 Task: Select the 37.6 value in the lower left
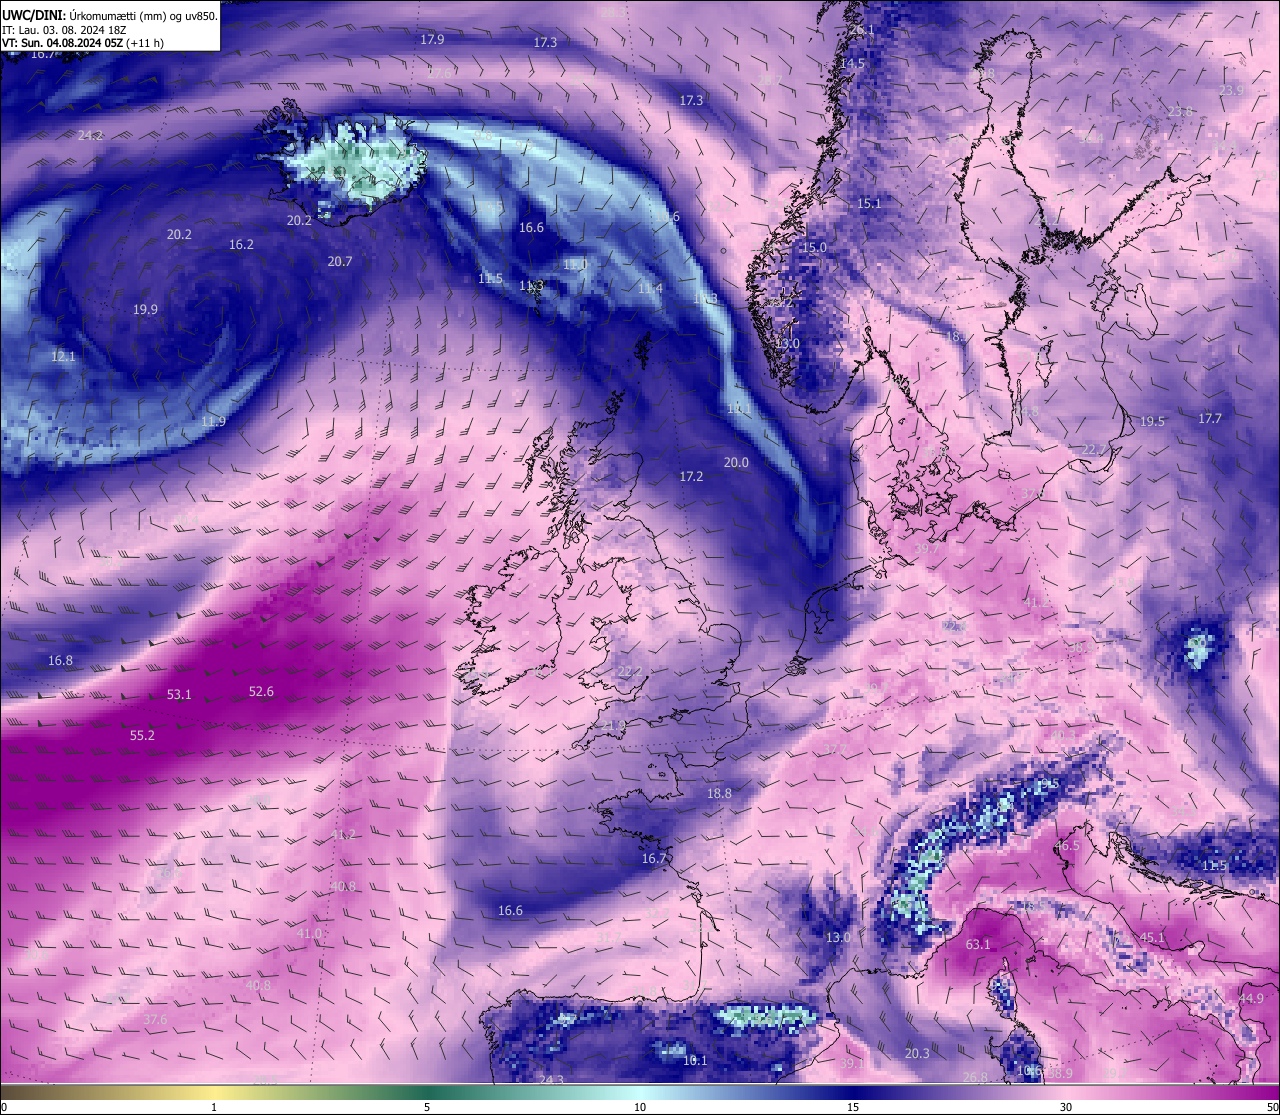click(155, 1020)
